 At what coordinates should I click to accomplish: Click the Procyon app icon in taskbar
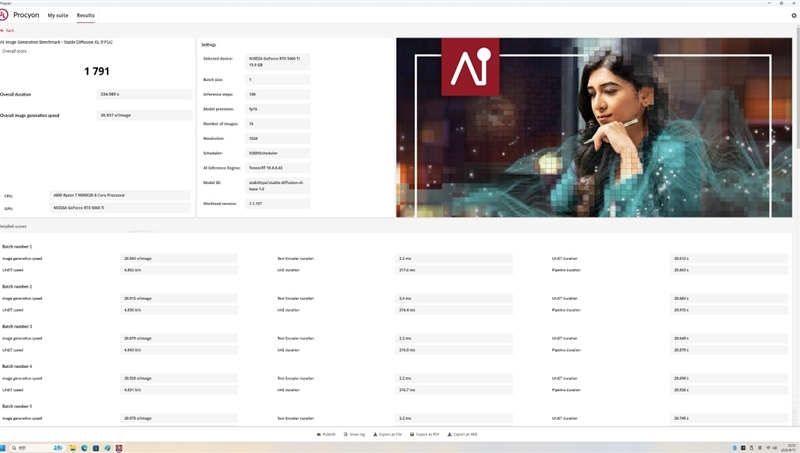click(119, 447)
